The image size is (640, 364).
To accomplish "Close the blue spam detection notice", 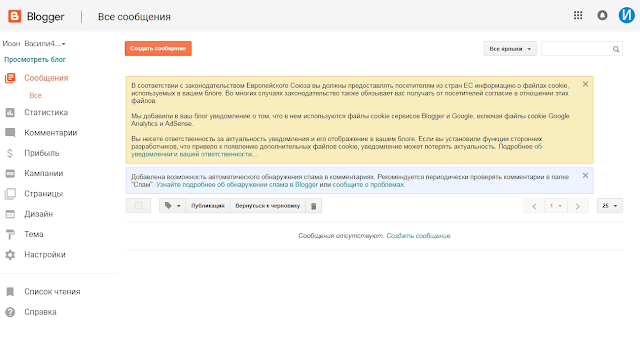I will (585, 175).
